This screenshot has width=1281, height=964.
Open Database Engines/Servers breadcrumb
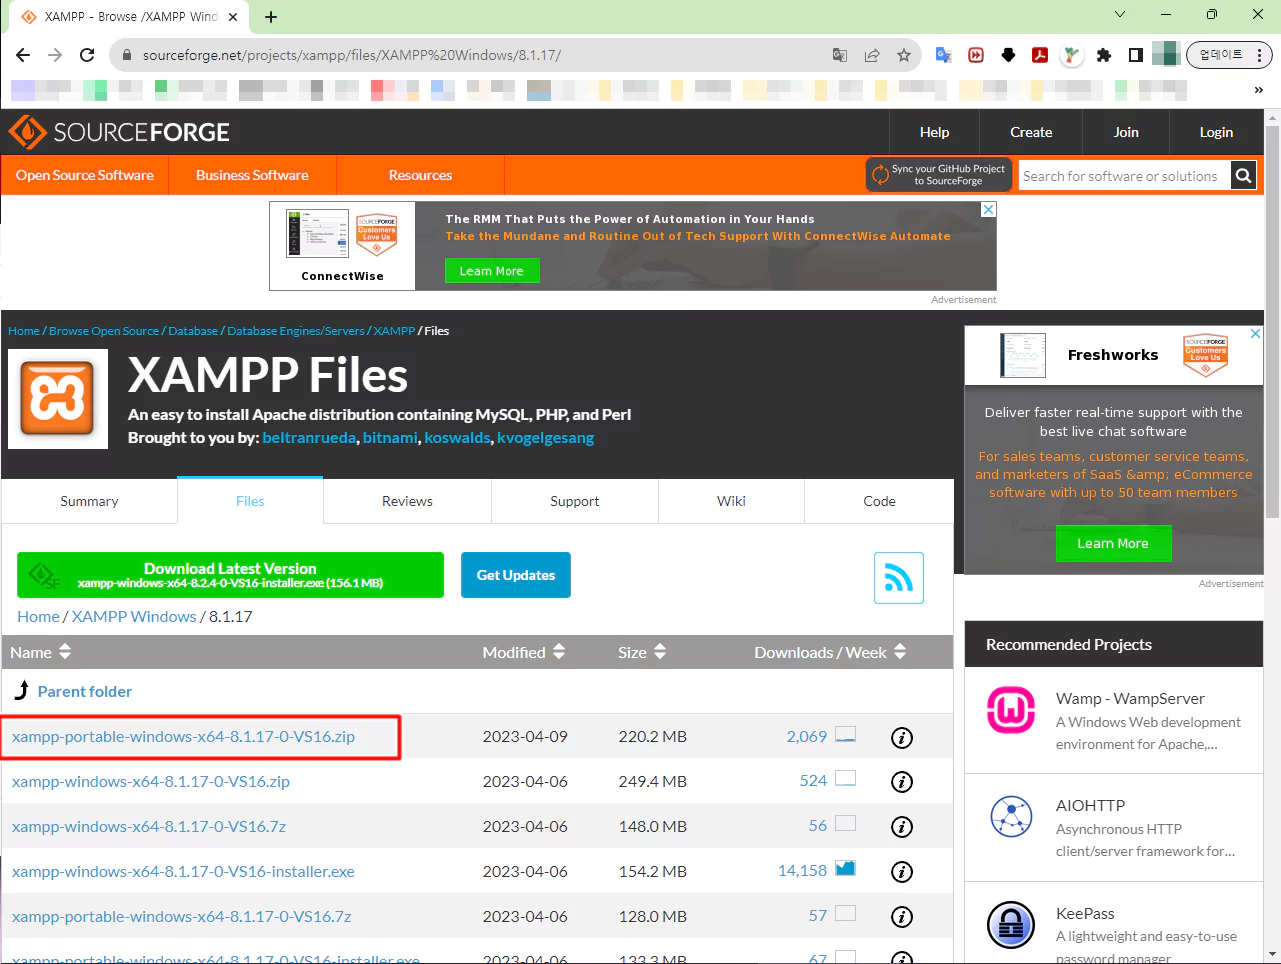pos(296,331)
